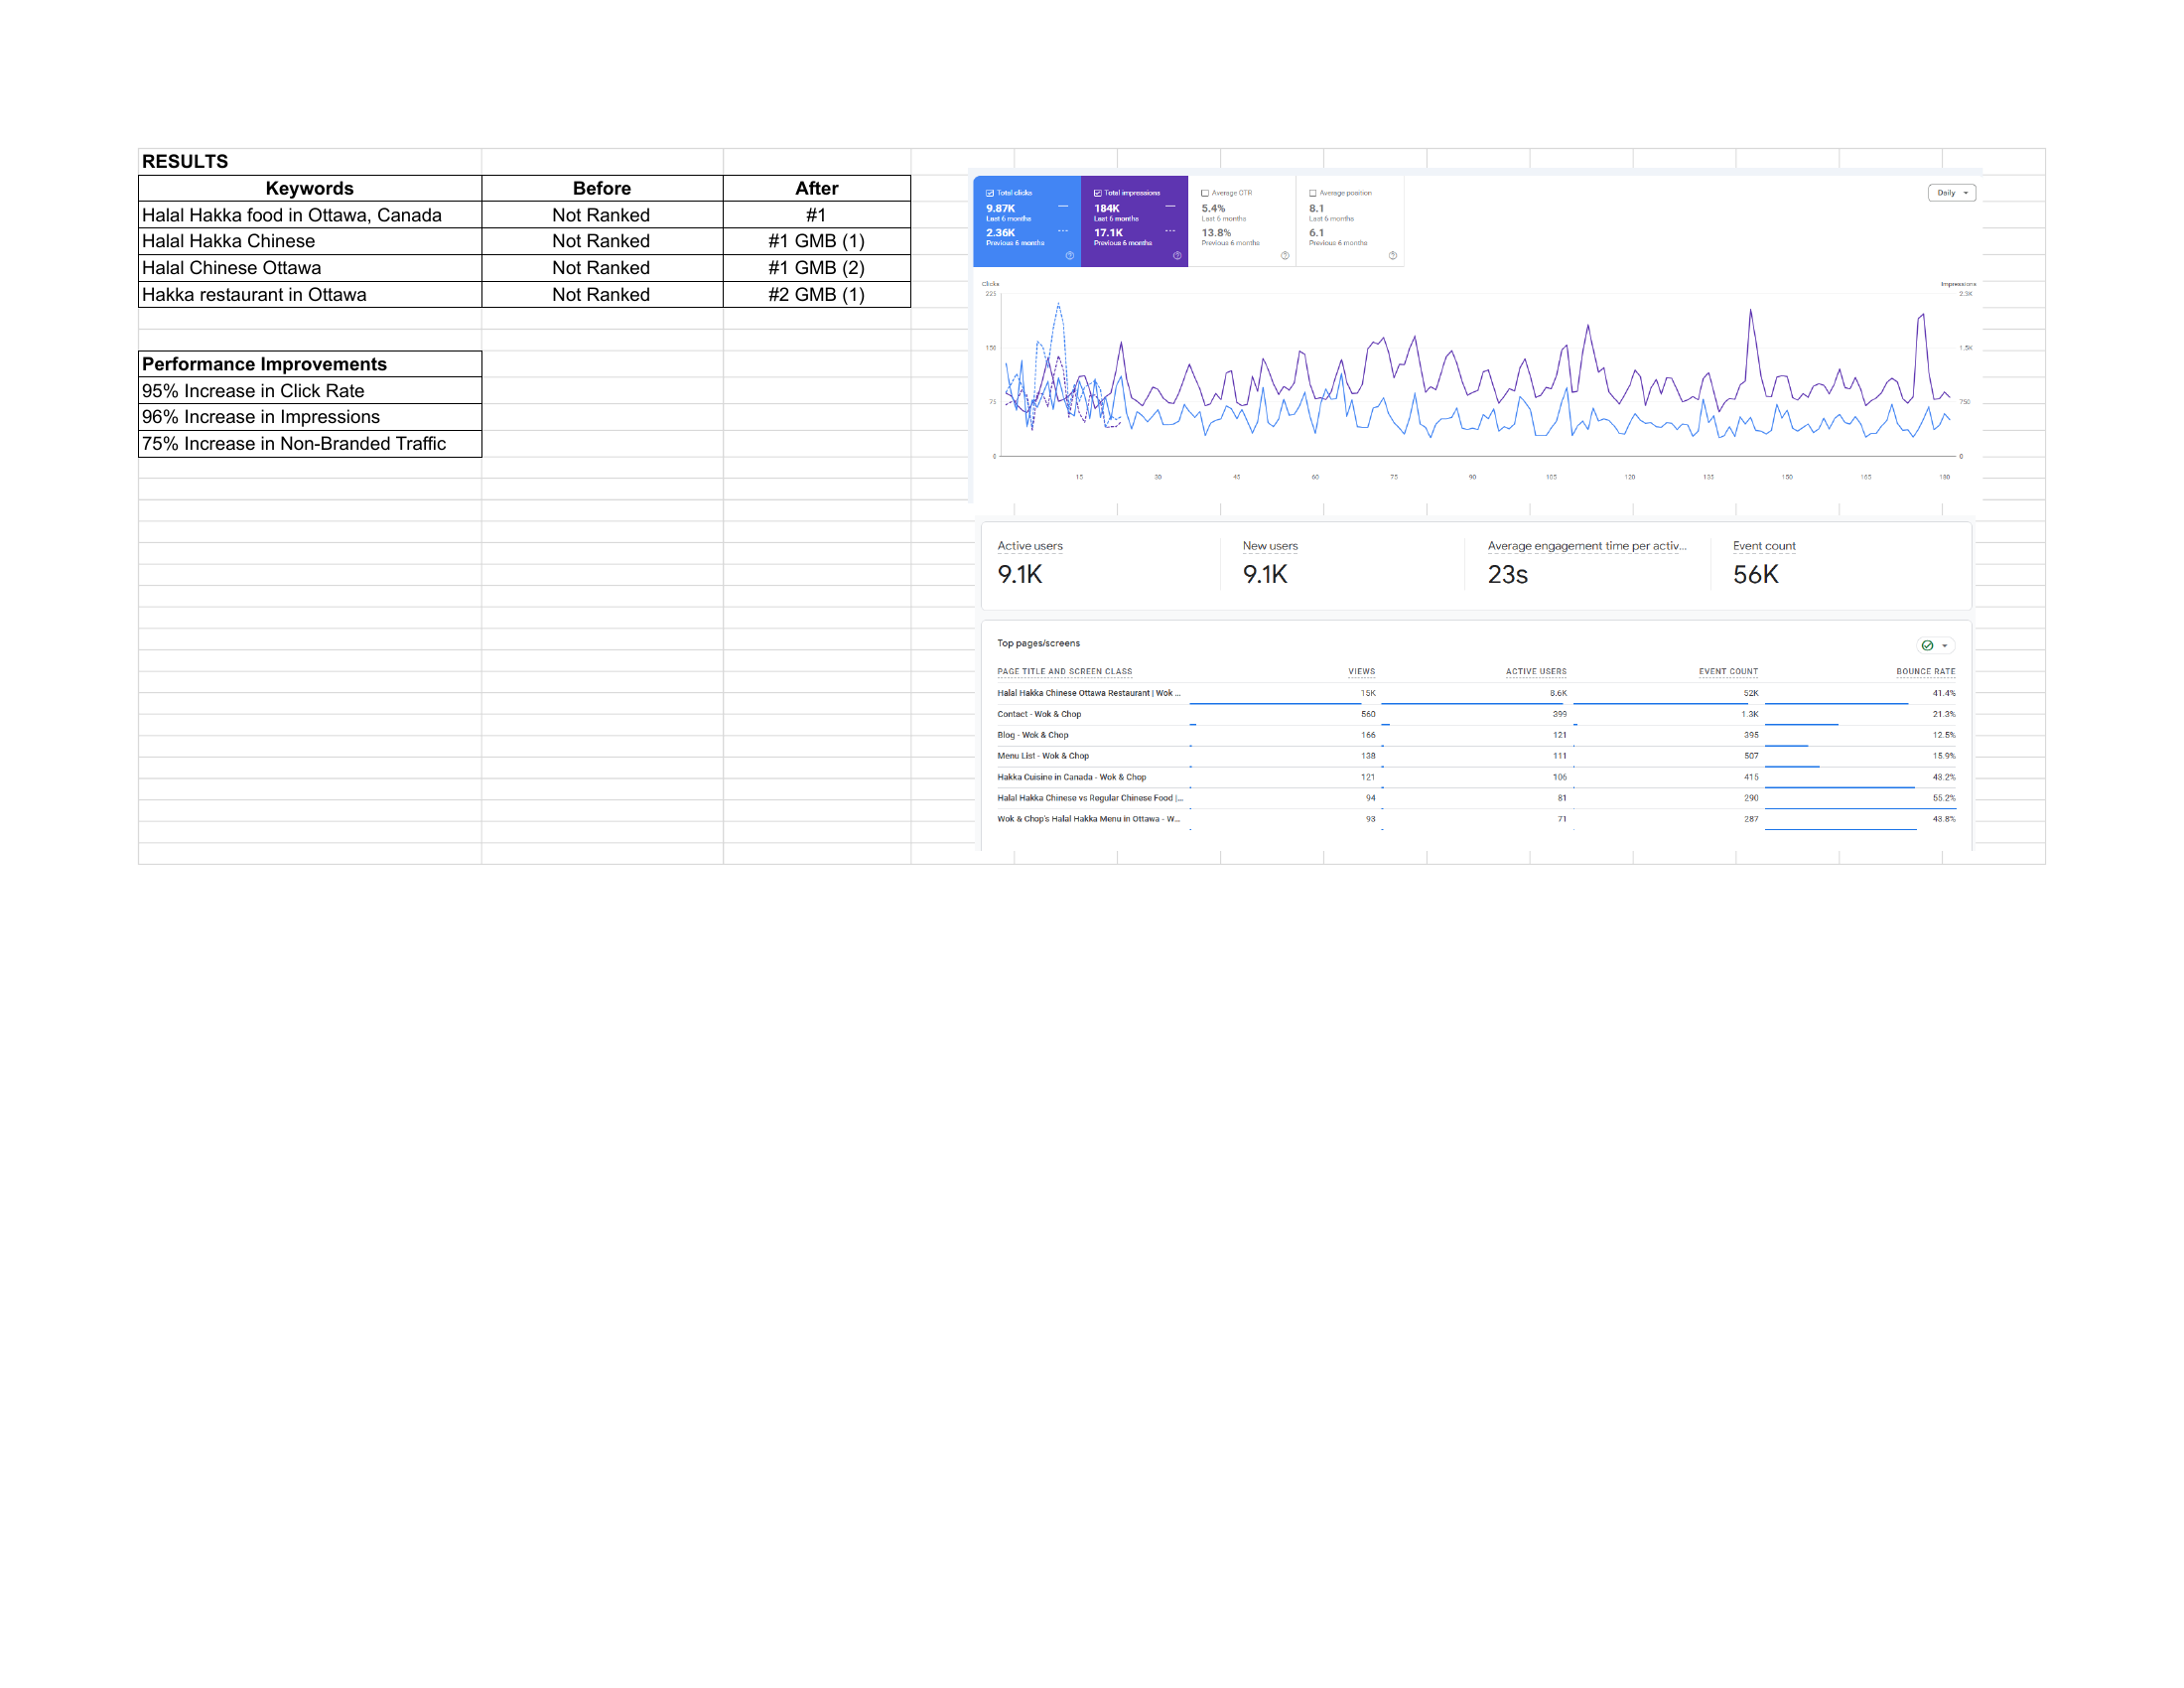Select '75% Increase in Non-Branded Traffic' cell
2184x1688 pixels.
pyautogui.click(x=310, y=444)
